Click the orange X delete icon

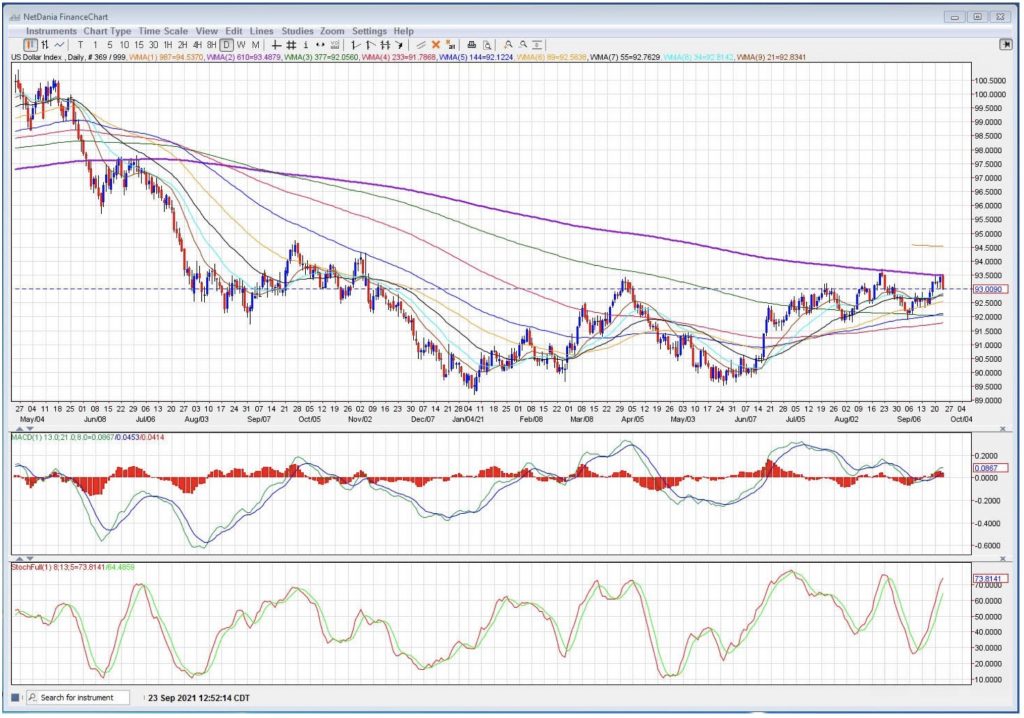(436, 45)
